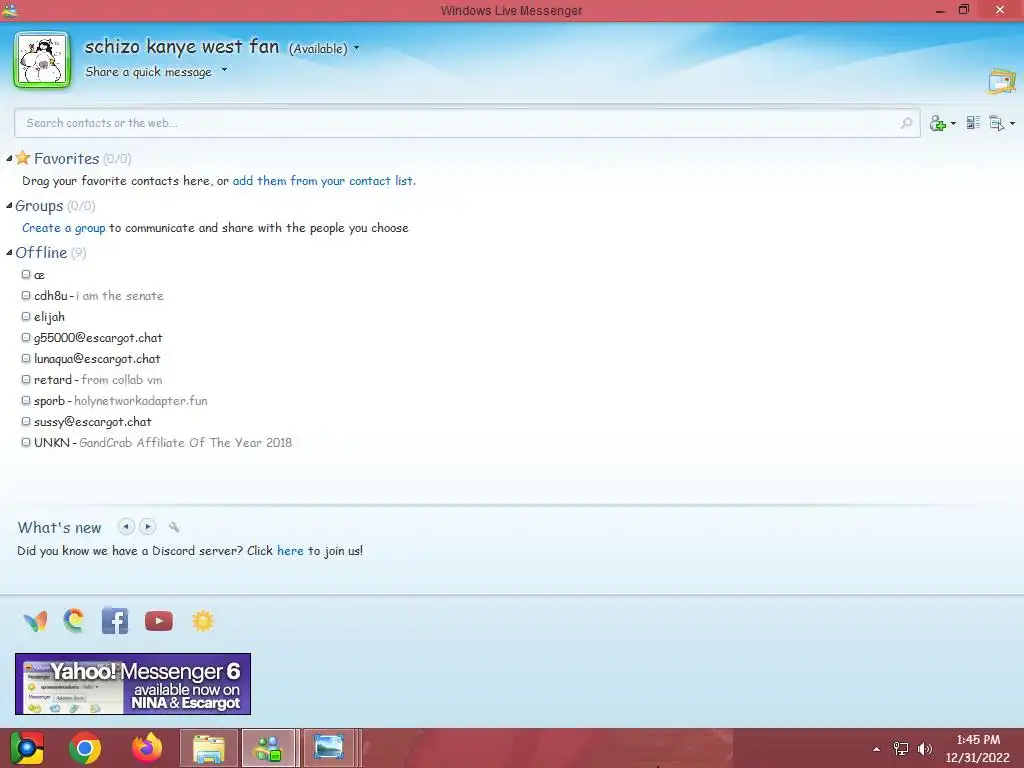Select contact sporb - holynetworkadapter.fun
Screen dimensions: 1024x768
121,400
